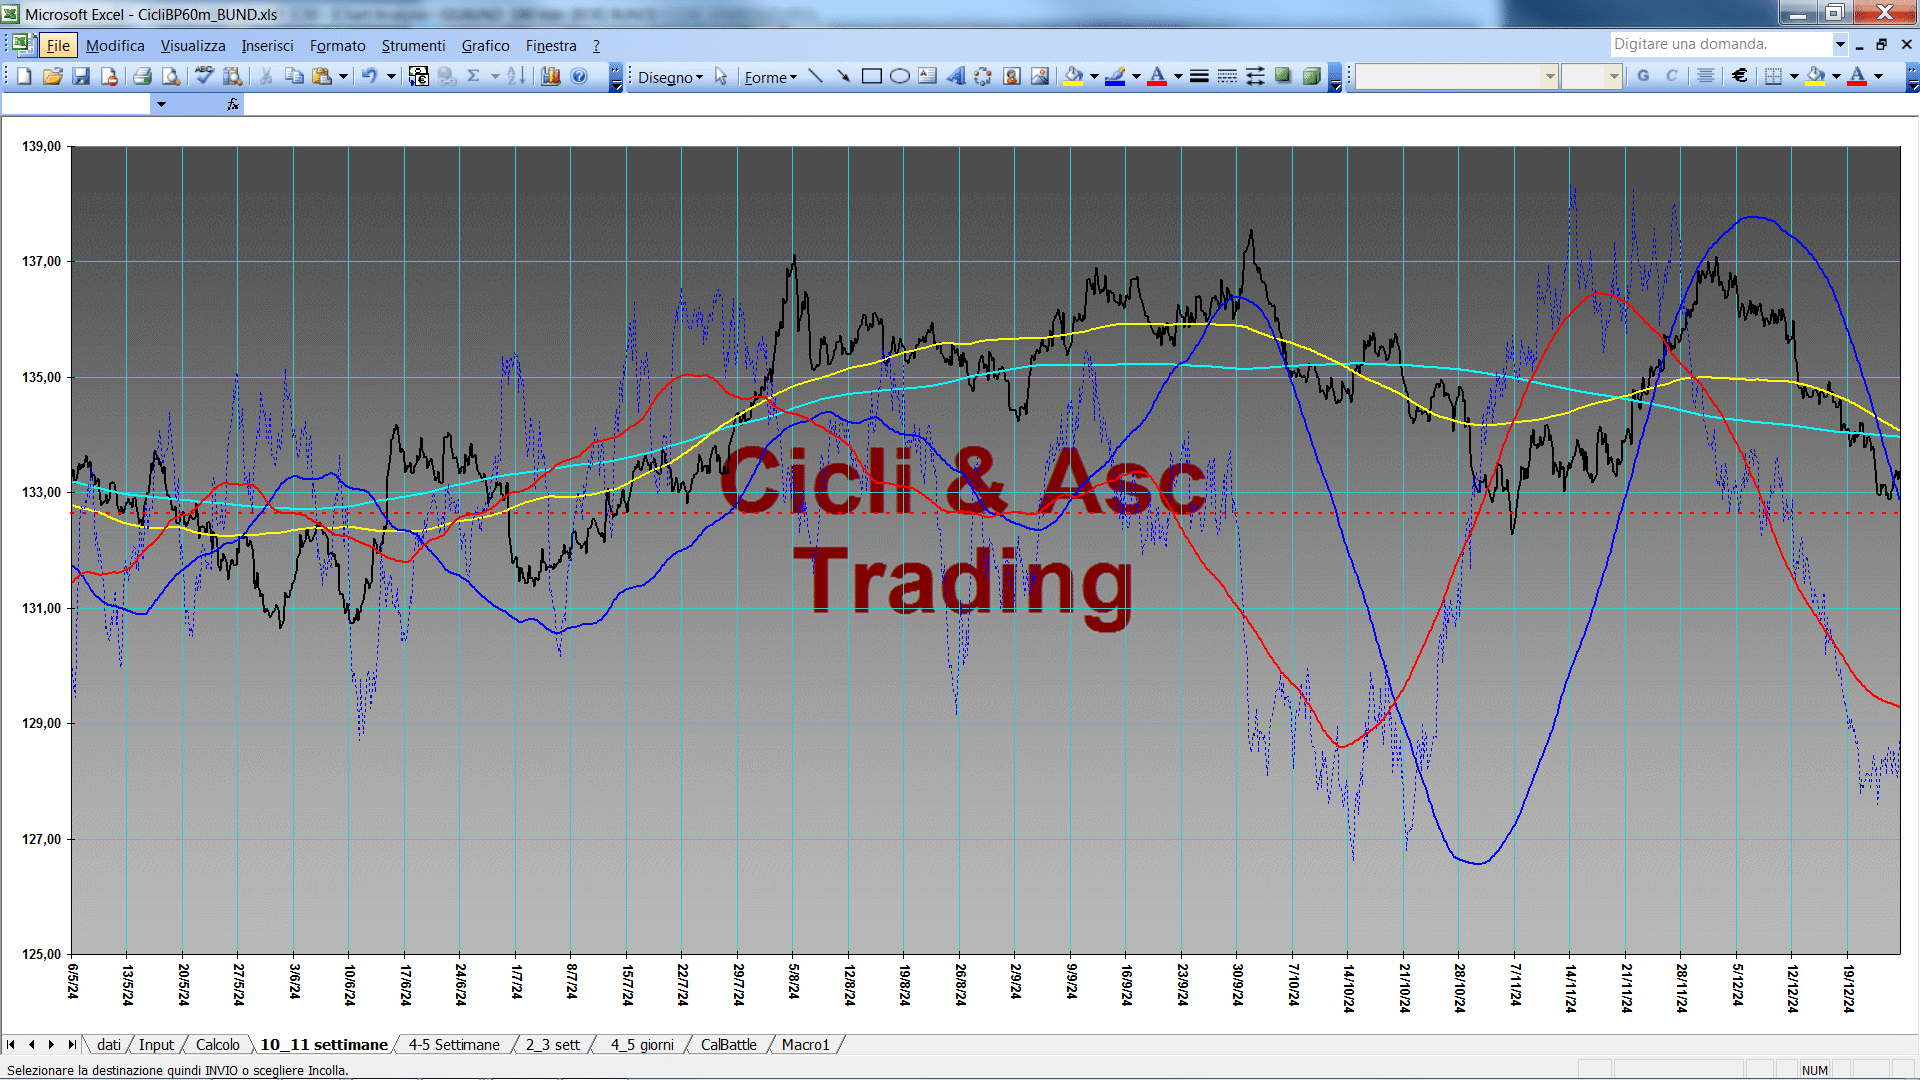The width and height of the screenshot is (1920, 1080).
Task: Open the File menu
Action: (58, 45)
